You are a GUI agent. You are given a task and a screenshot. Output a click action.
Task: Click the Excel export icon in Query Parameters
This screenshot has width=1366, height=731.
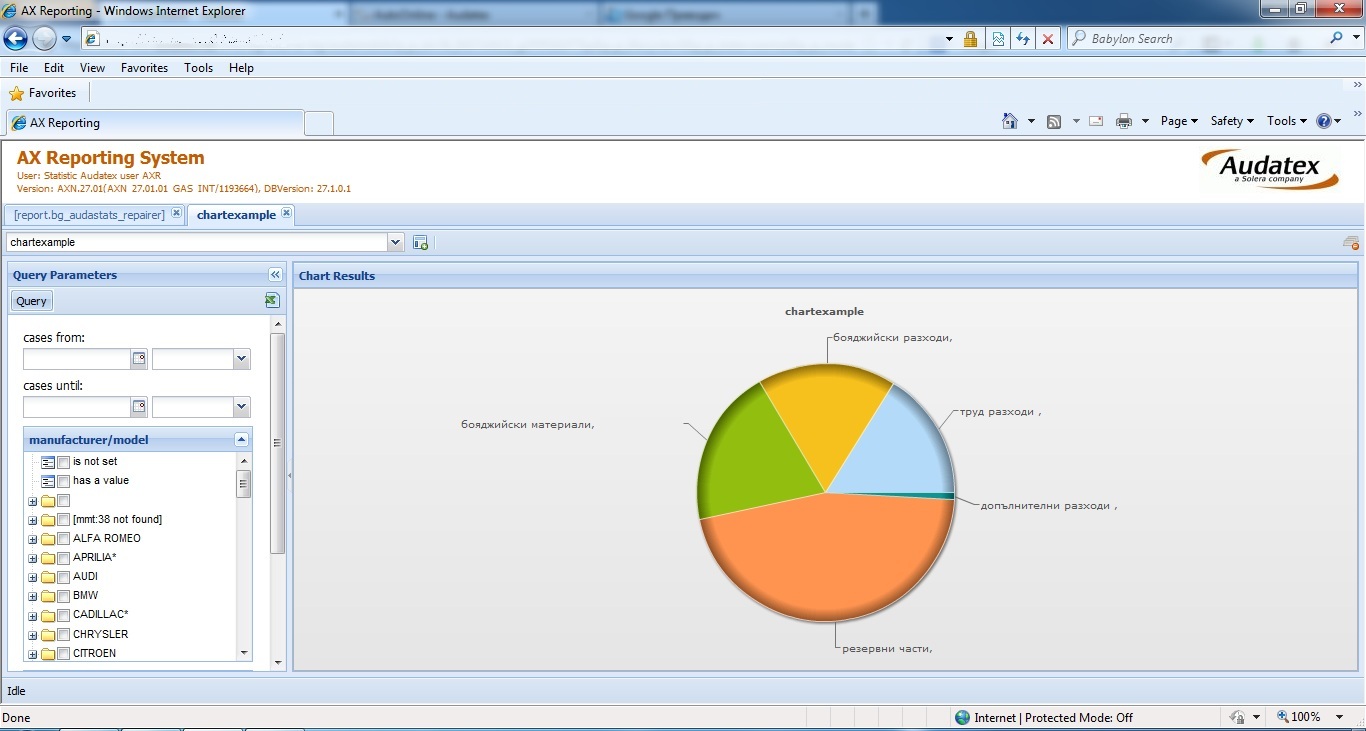point(271,300)
